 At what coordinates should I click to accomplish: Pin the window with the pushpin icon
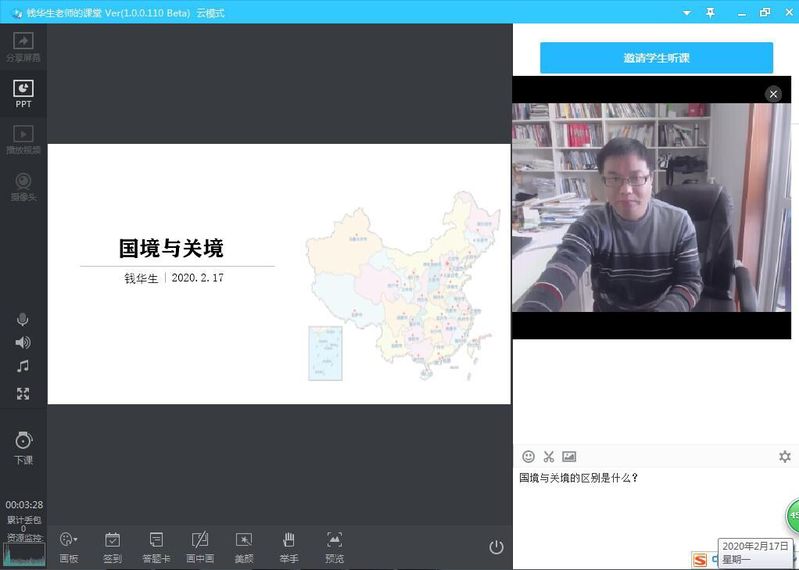(710, 13)
